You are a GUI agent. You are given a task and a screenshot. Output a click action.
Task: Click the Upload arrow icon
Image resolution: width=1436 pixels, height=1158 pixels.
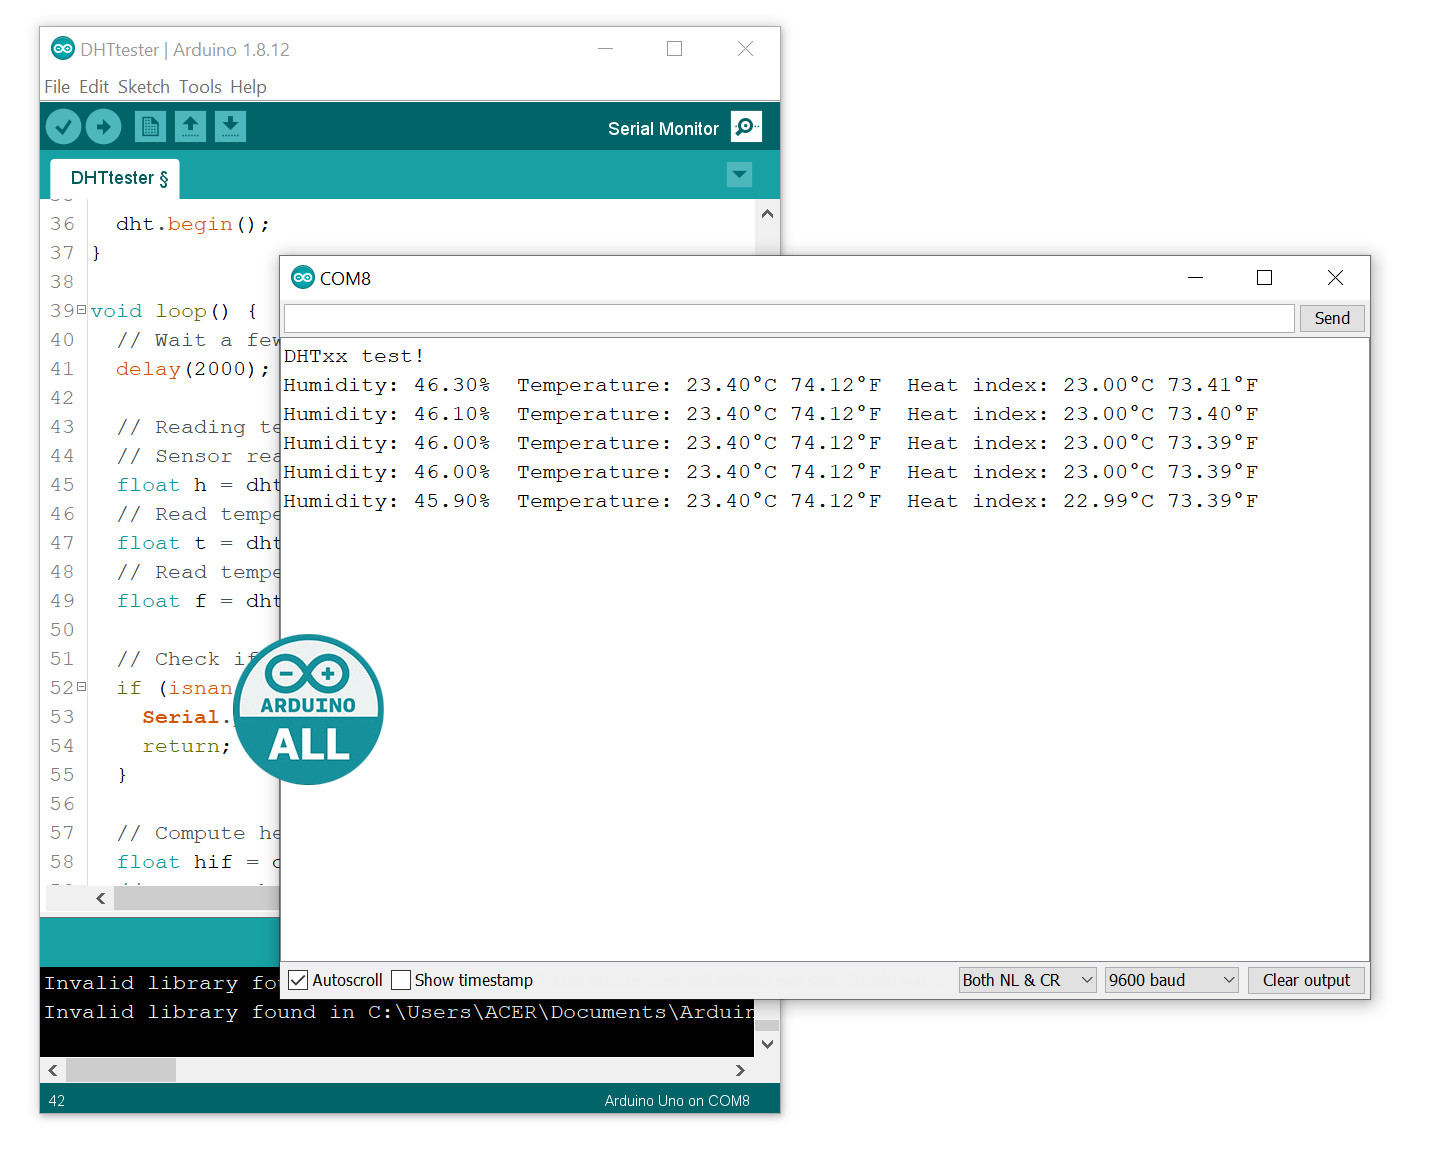point(103,127)
